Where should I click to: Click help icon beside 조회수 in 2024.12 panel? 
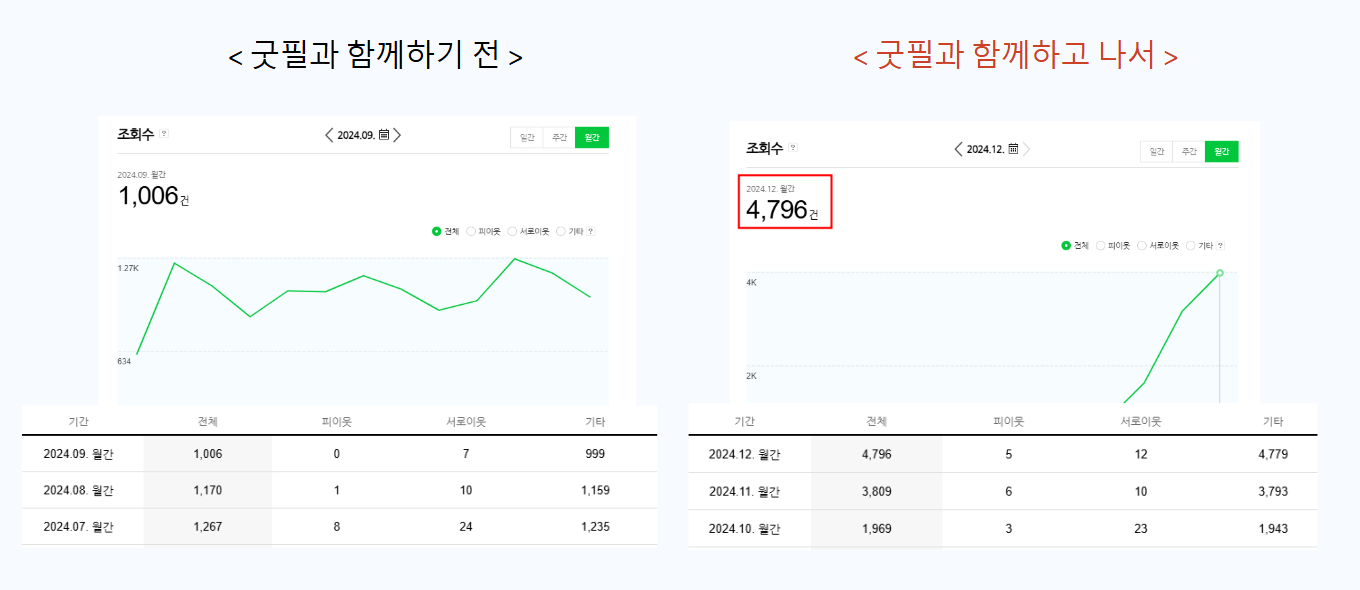click(x=793, y=147)
